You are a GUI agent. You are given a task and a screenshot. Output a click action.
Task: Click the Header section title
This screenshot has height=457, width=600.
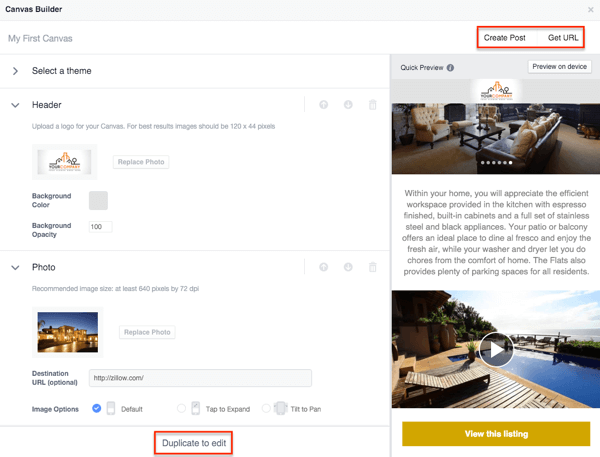pos(47,105)
